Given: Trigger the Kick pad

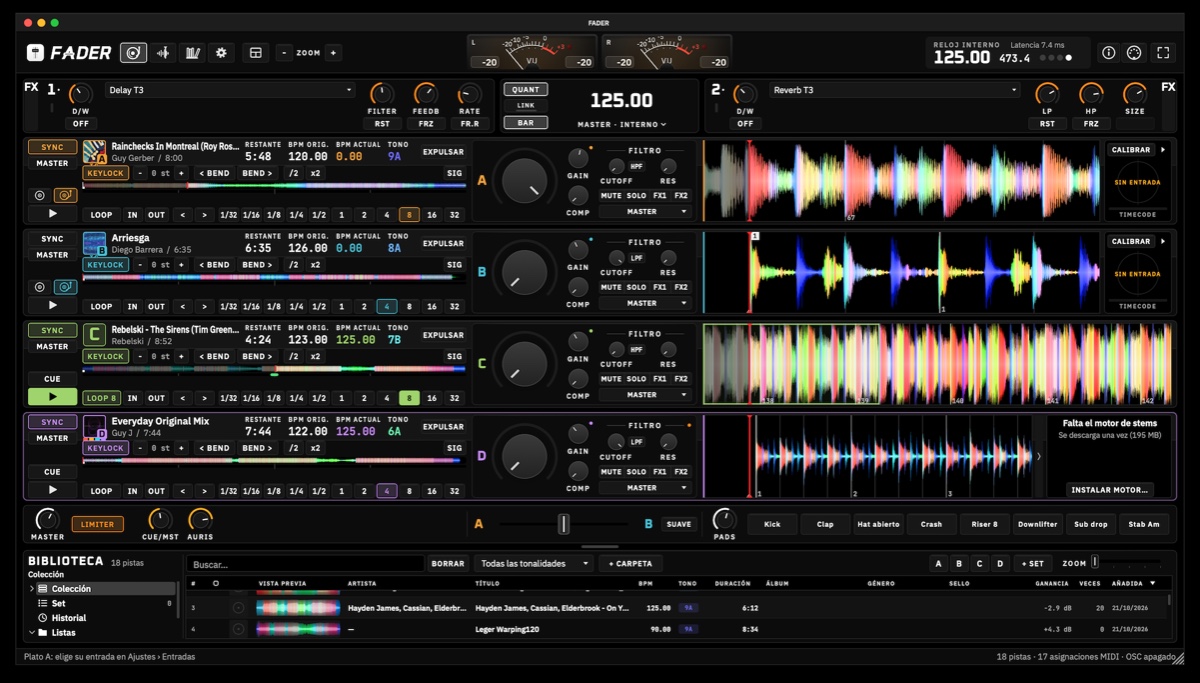Looking at the screenshot, I should (772, 524).
